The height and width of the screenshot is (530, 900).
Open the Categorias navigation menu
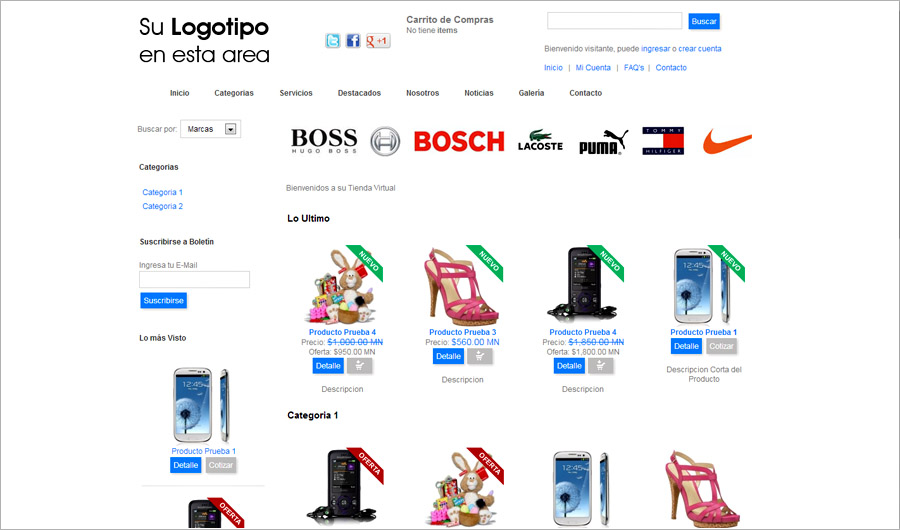click(234, 93)
